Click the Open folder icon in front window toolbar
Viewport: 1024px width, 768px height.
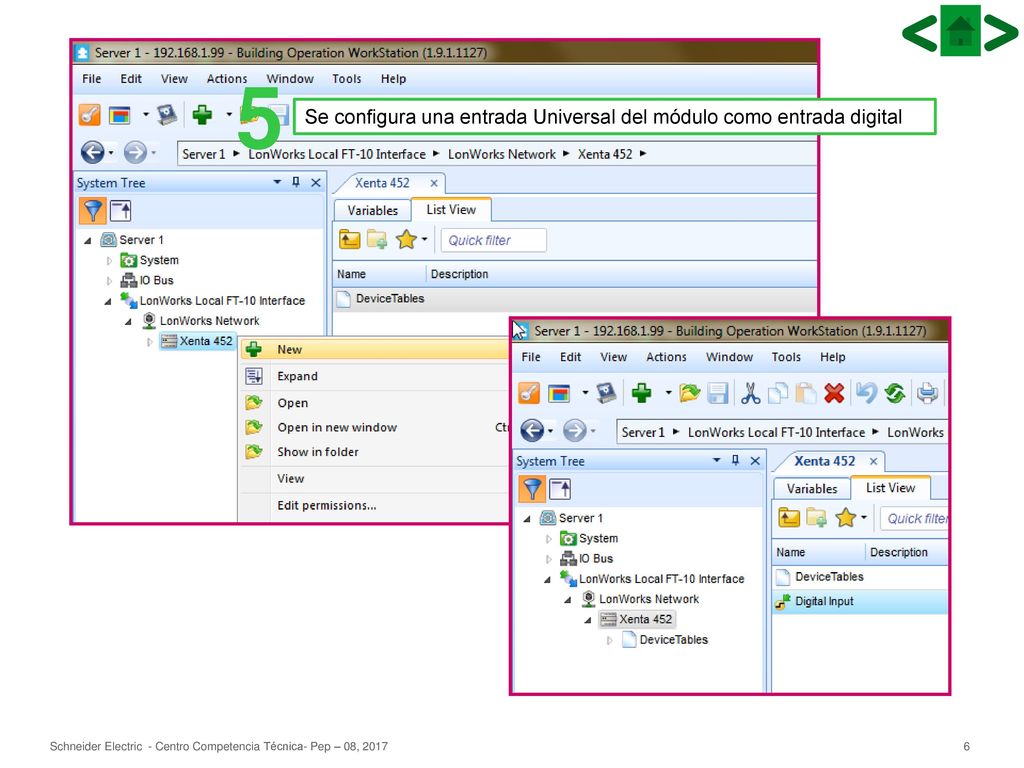pyautogui.click(x=689, y=393)
